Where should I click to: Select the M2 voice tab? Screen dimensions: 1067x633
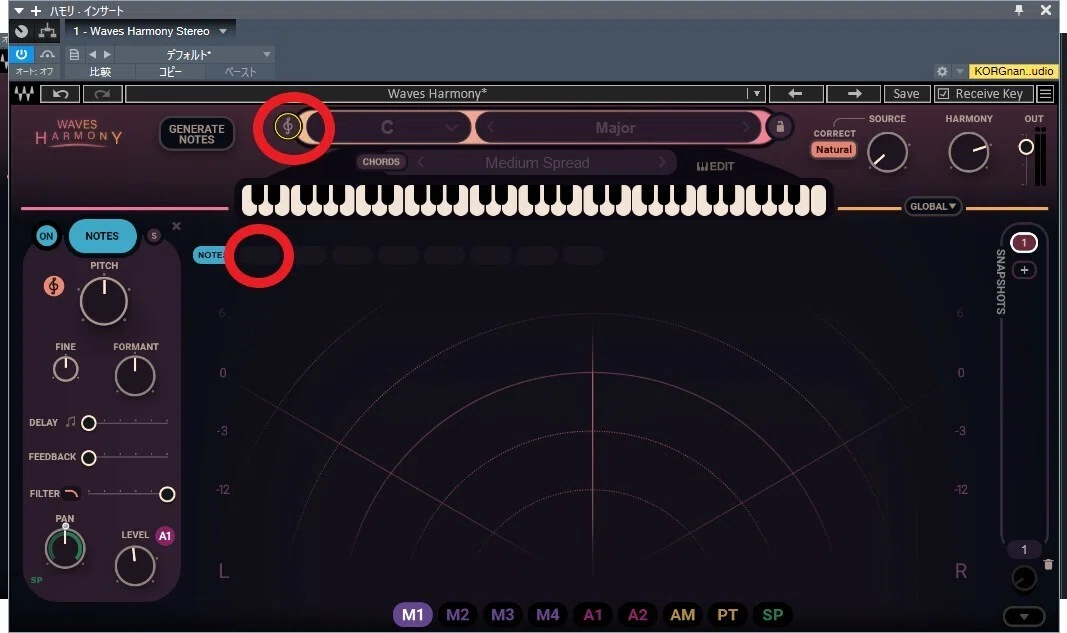click(x=457, y=615)
